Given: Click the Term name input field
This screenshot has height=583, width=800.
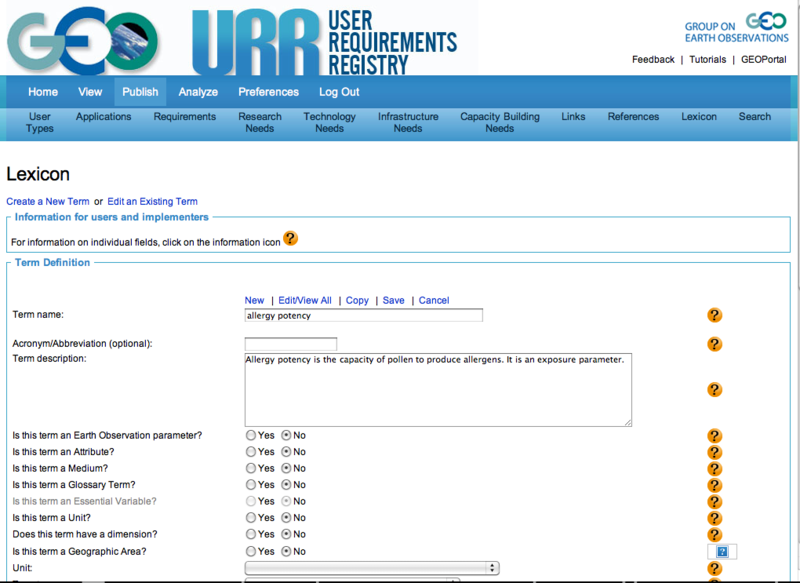Looking at the screenshot, I should click(x=363, y=315).
